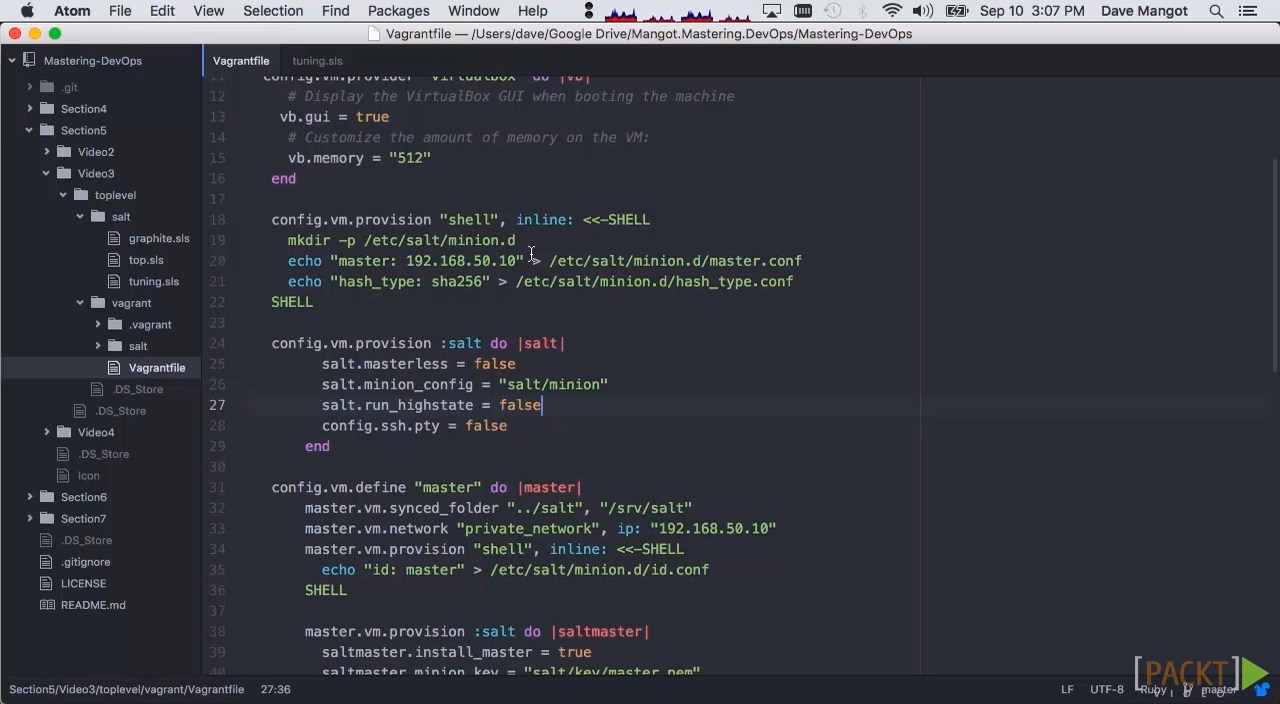The height and width of the screenshot is (704, 1280).
Task: Expand the Section6 folder
Action: 30,497
